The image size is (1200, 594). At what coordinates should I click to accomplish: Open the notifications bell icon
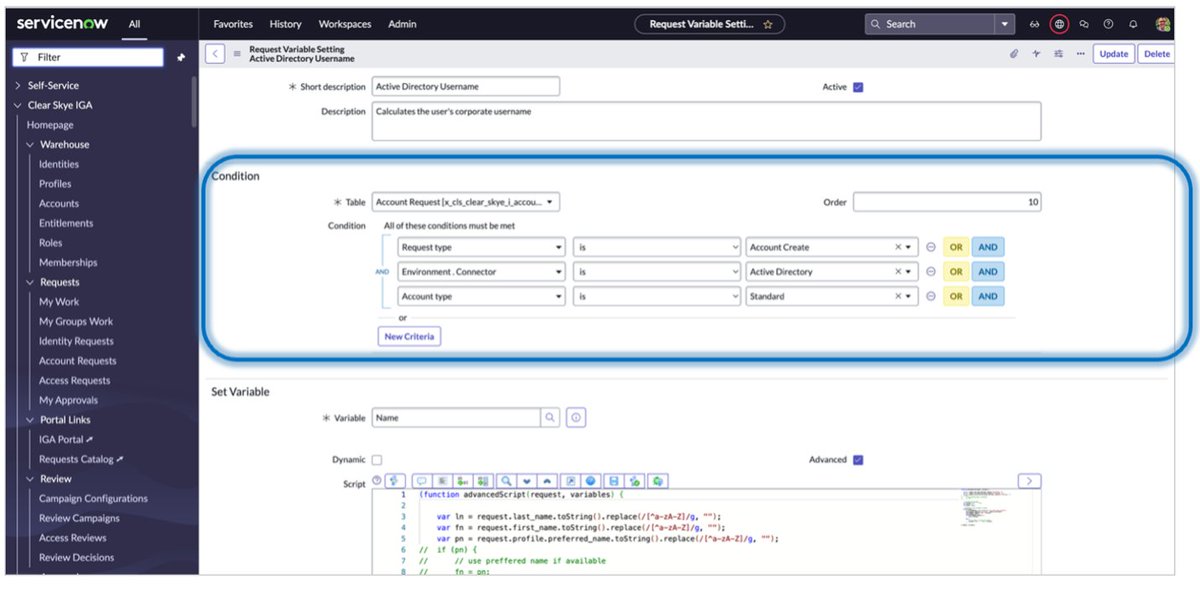coord(1133,23)
